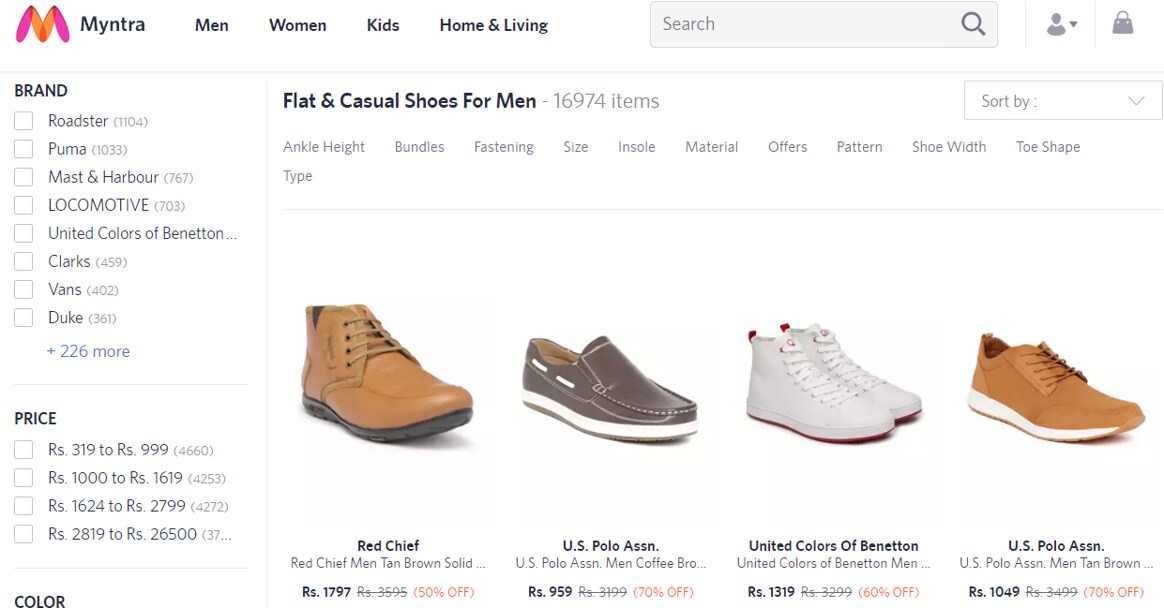Open the Women menu
The width and height of the screenshot is (1164, 608).
297,25
